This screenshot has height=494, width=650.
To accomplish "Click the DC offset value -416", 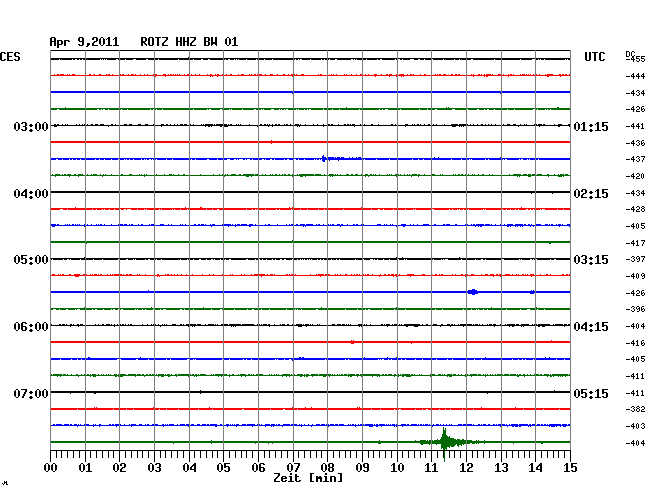I will 635,343.
